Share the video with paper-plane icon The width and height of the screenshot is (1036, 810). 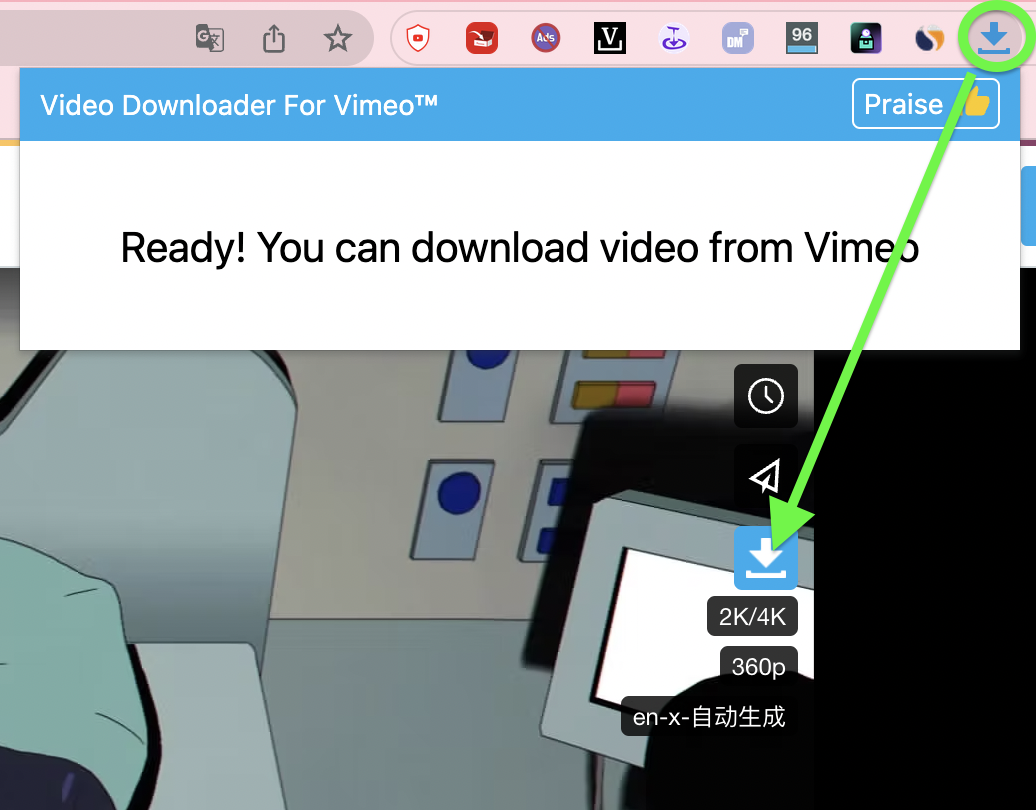tap(766, 476)
